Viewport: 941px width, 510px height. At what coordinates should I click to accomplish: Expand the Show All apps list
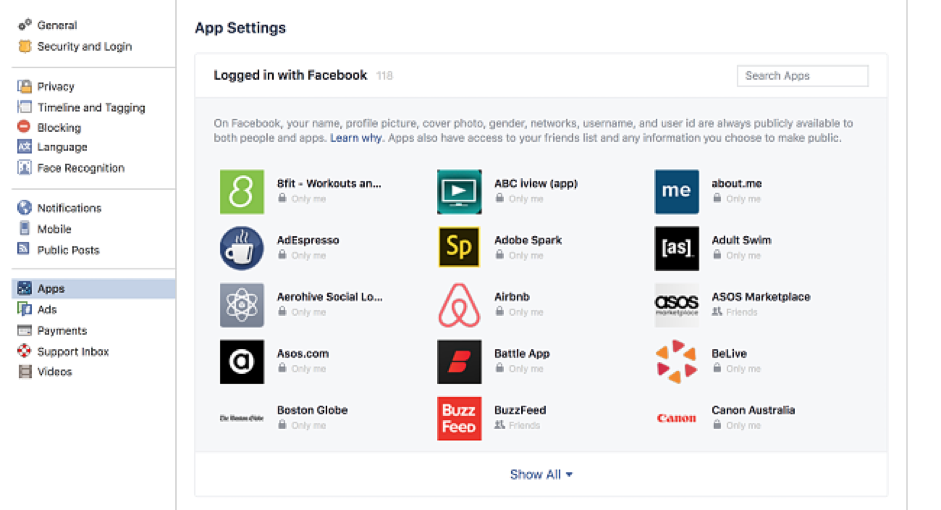[541, 474]
